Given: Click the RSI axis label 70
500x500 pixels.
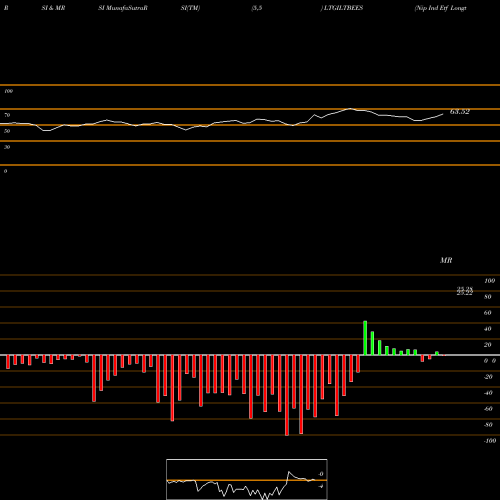Looking at the screenshot, I should click(x=7, y=115).
